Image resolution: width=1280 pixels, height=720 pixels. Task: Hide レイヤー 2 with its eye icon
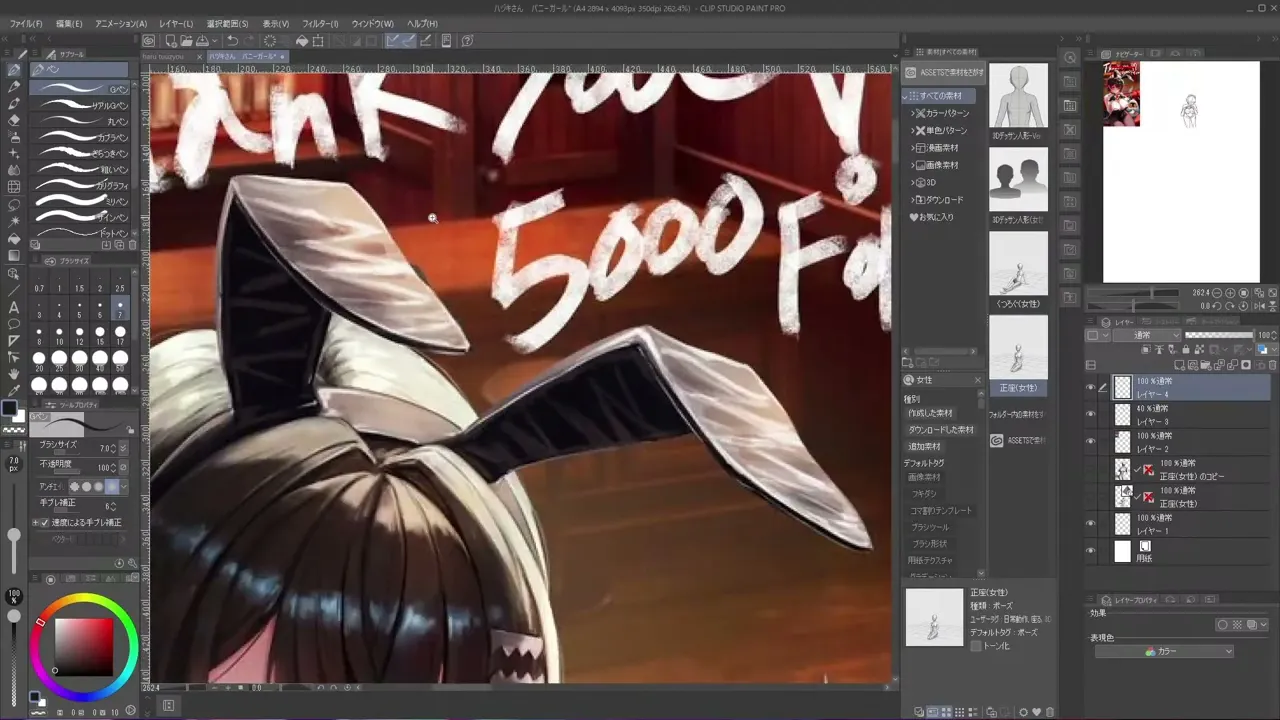tap(1090, 441)
